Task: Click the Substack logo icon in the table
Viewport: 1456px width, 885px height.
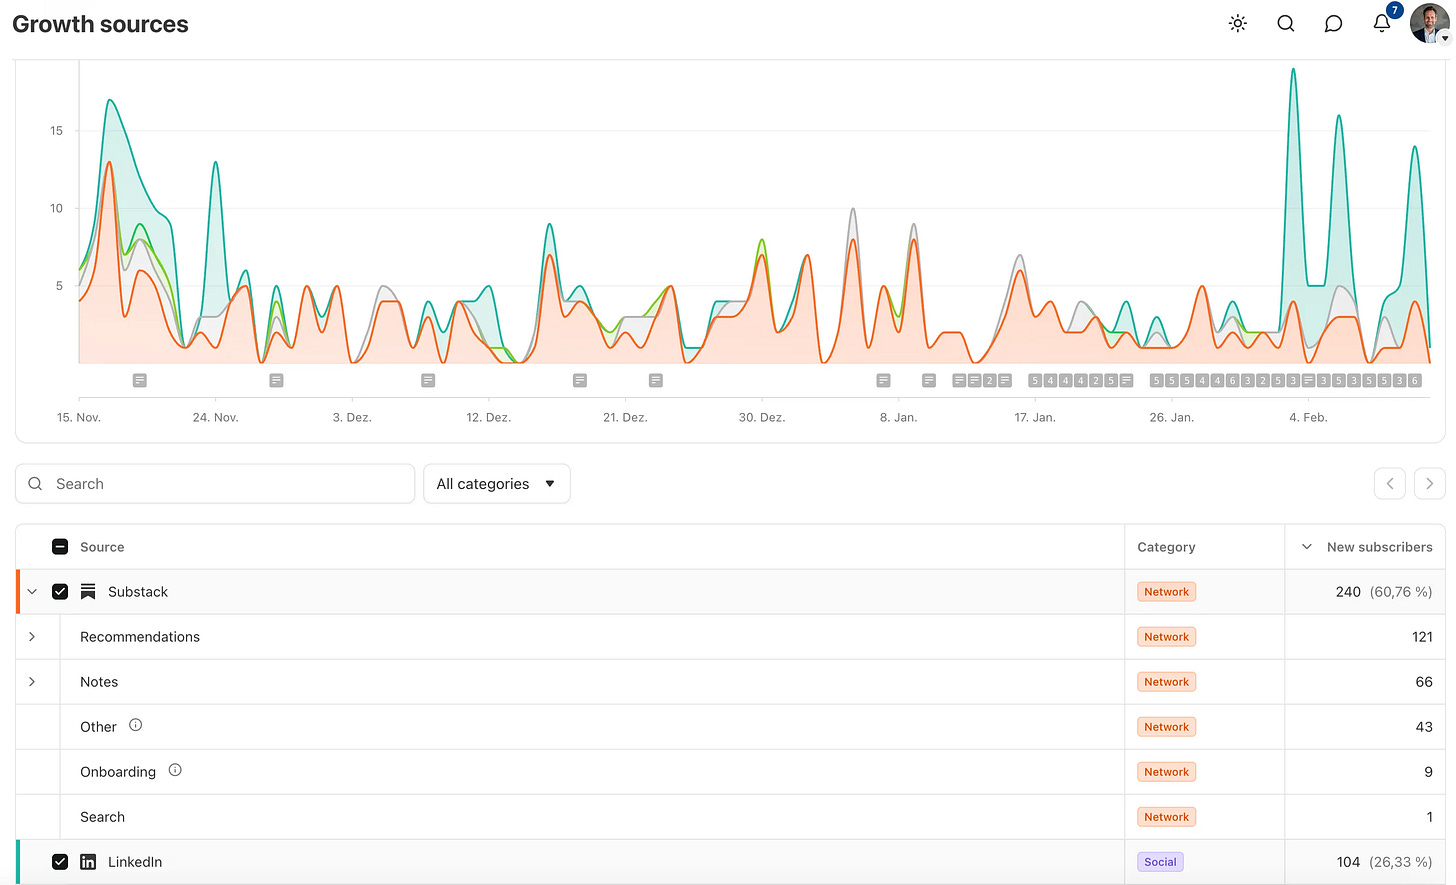Action: tap(88, 592)
